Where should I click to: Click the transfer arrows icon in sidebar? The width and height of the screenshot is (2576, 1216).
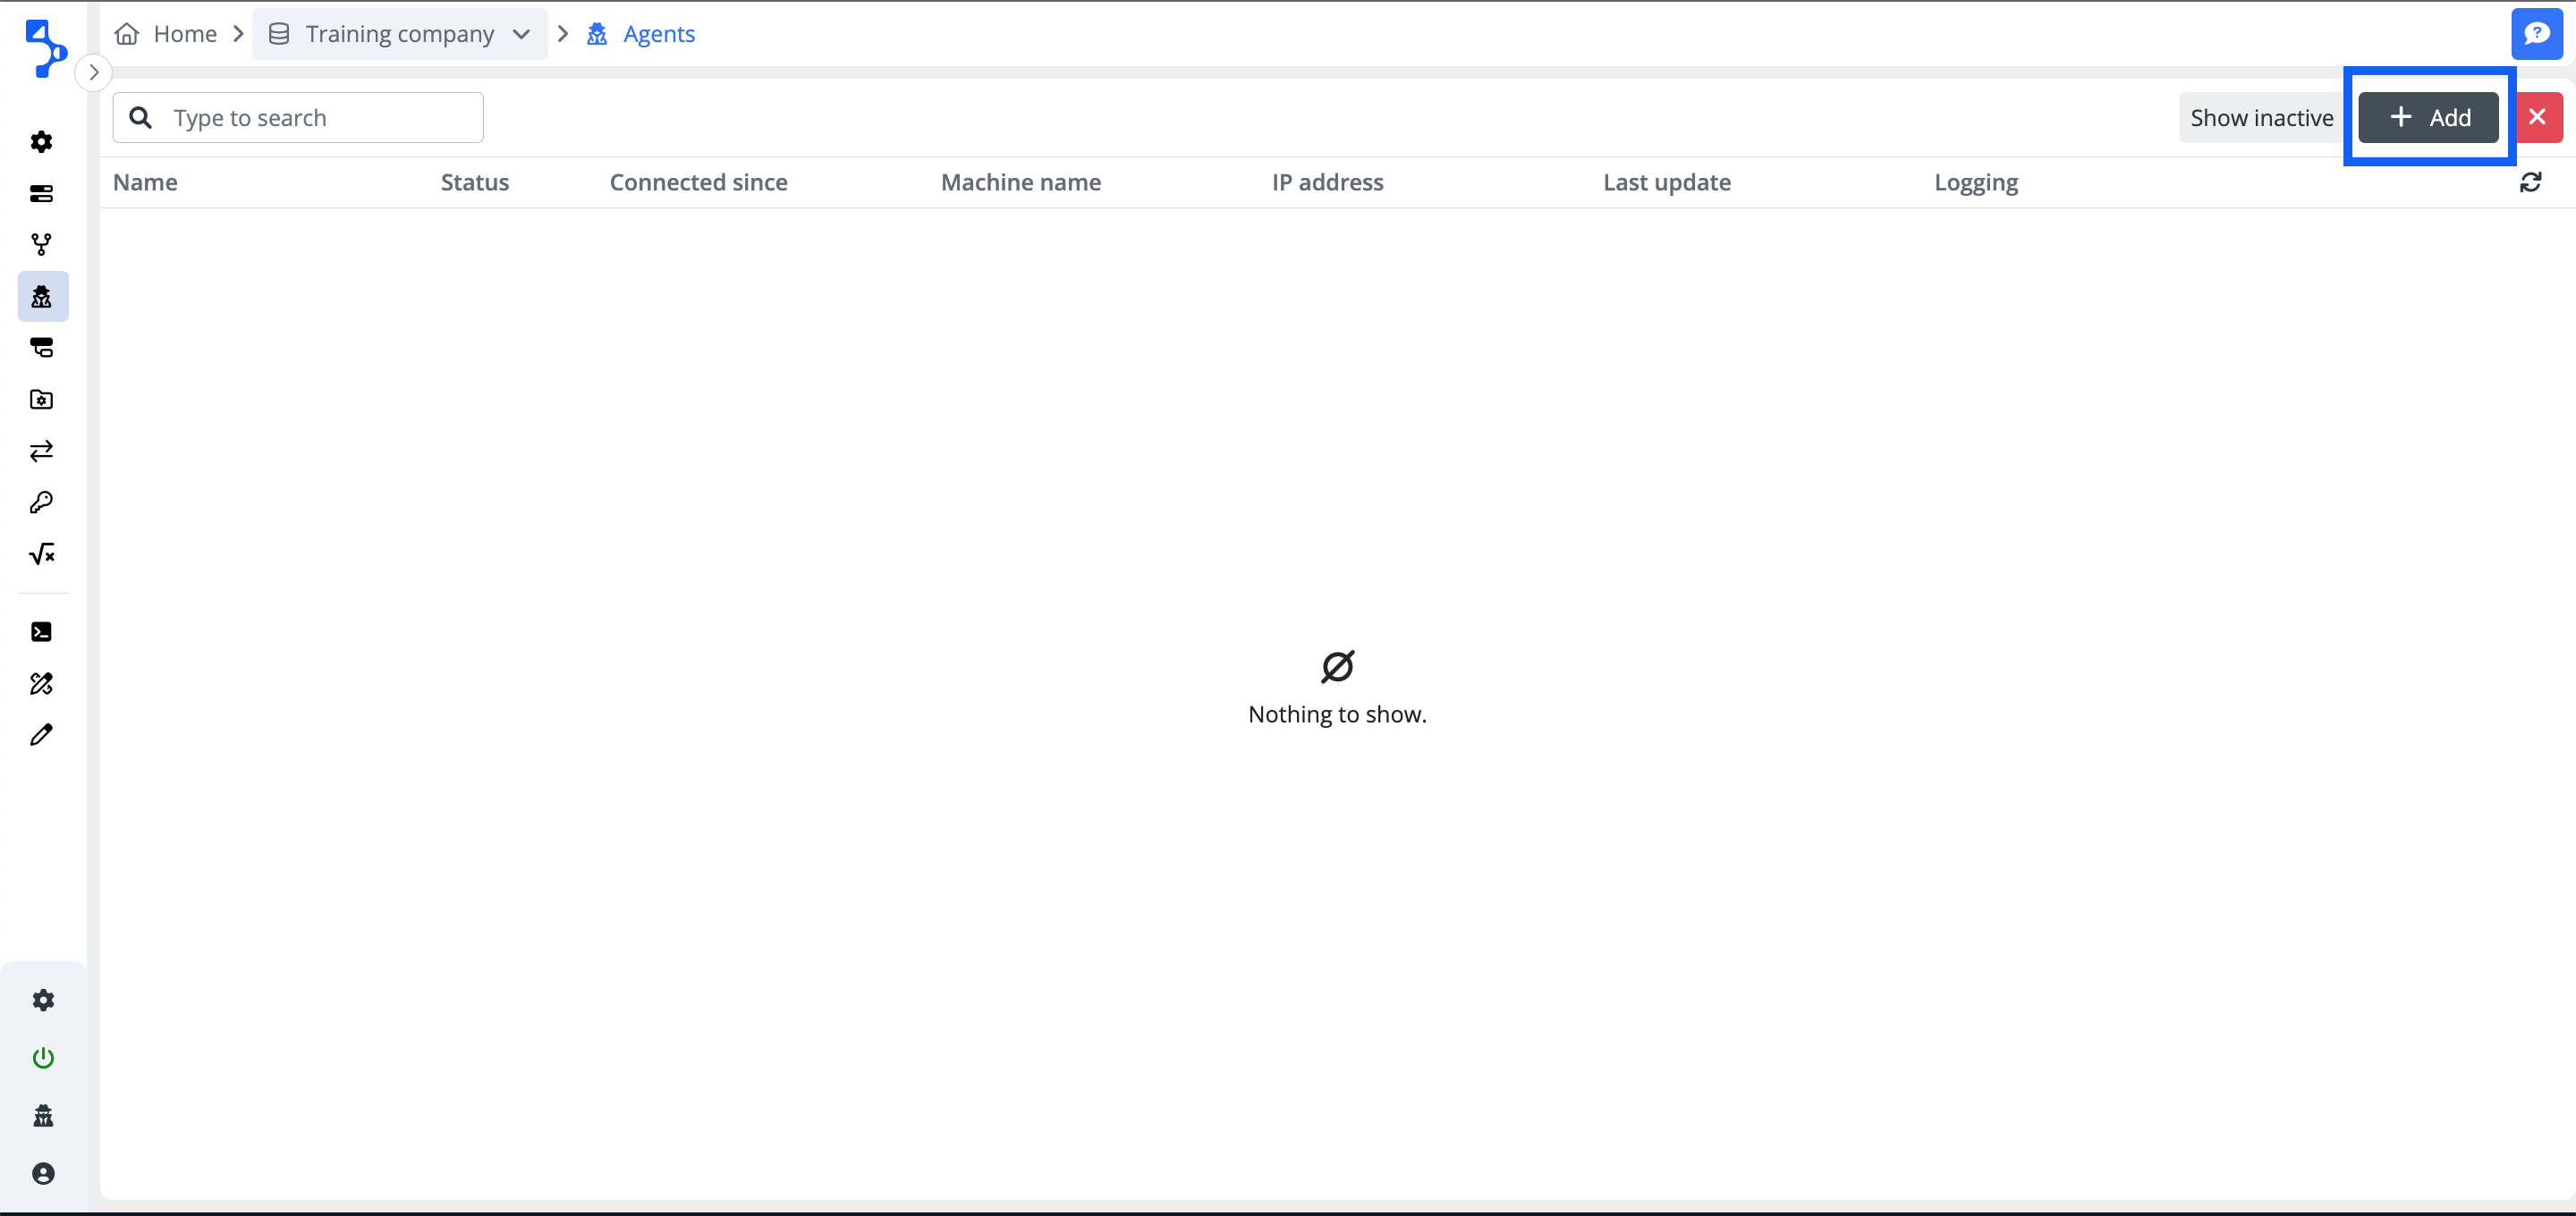pyautogui.click(x=41, y=451)
